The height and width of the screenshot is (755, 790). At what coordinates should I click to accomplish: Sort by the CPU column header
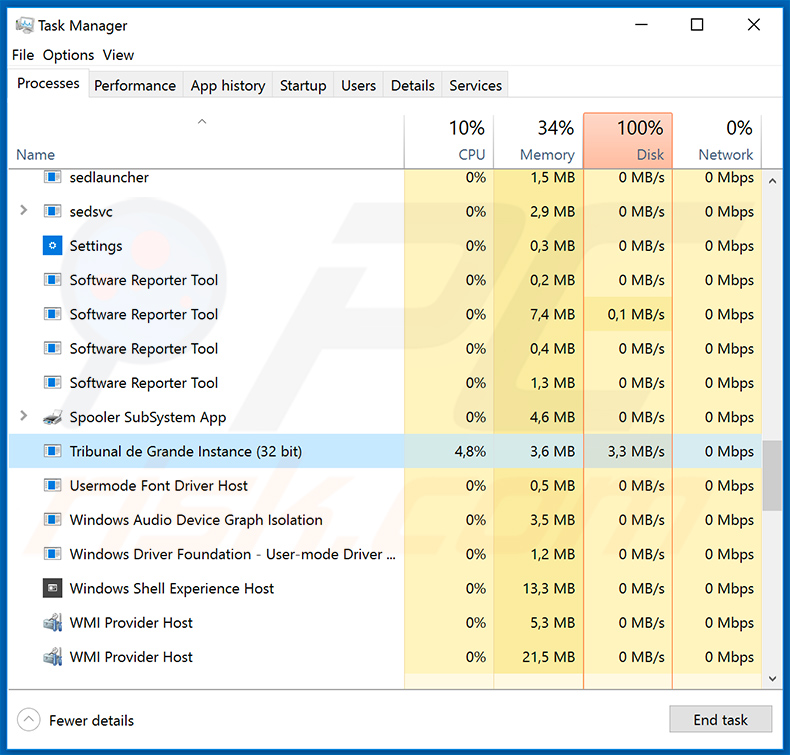[449, 141]
